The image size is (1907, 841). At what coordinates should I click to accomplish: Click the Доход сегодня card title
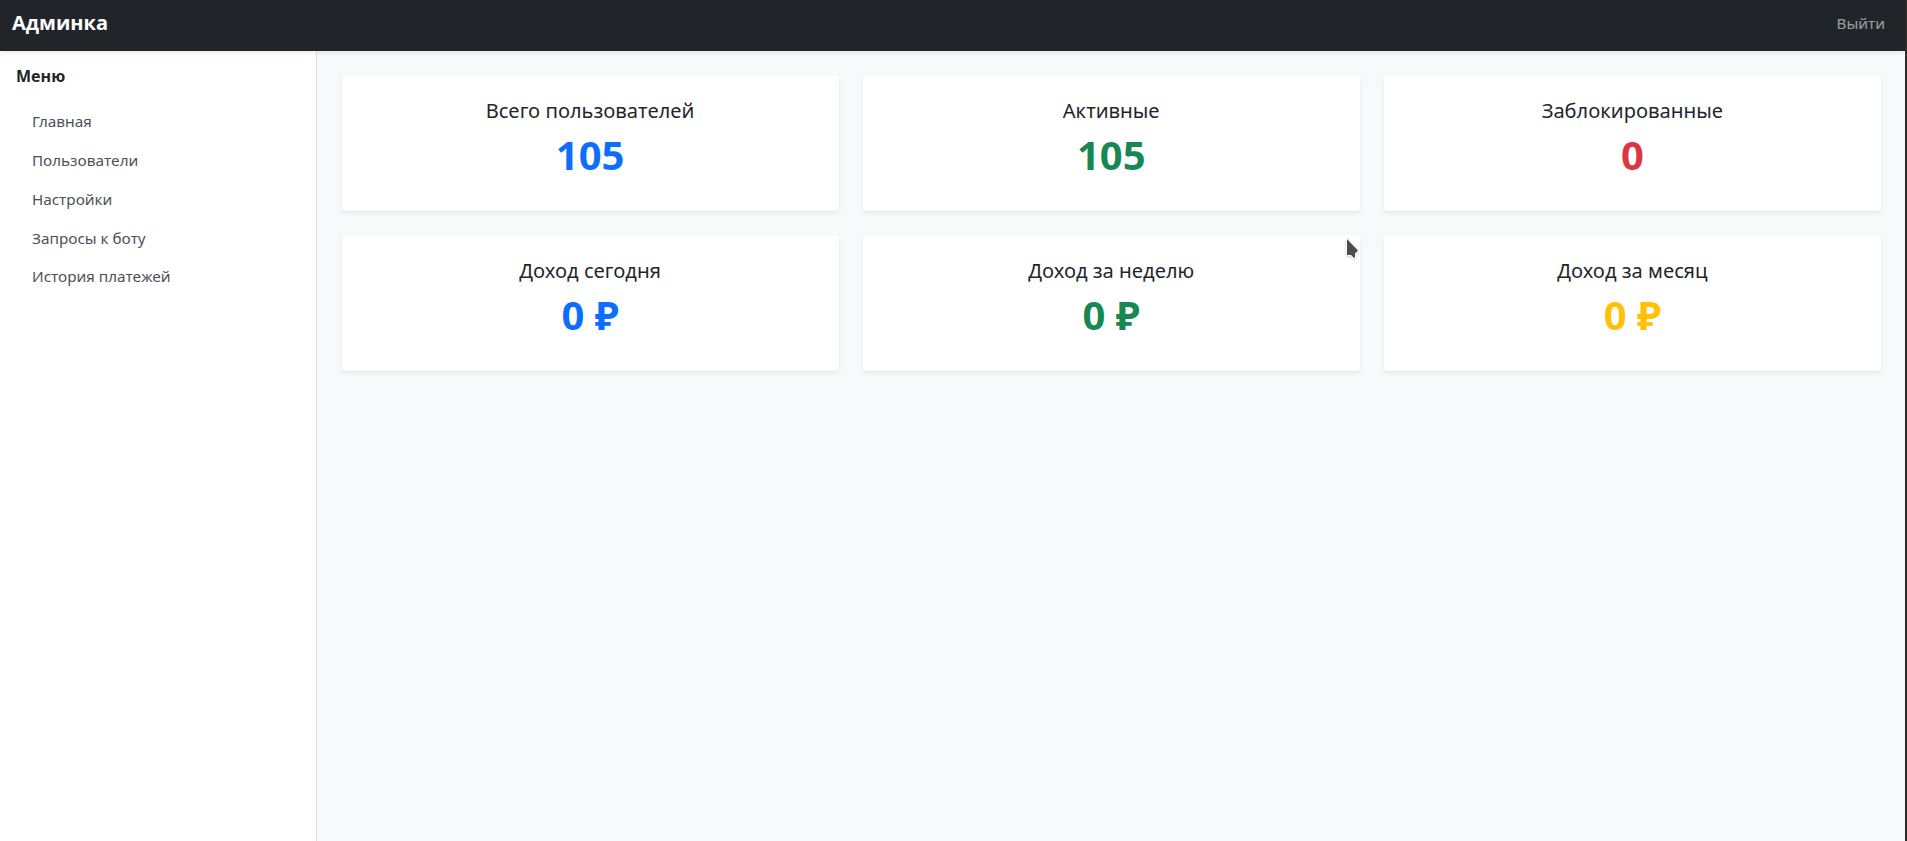[x=590, y=271]
